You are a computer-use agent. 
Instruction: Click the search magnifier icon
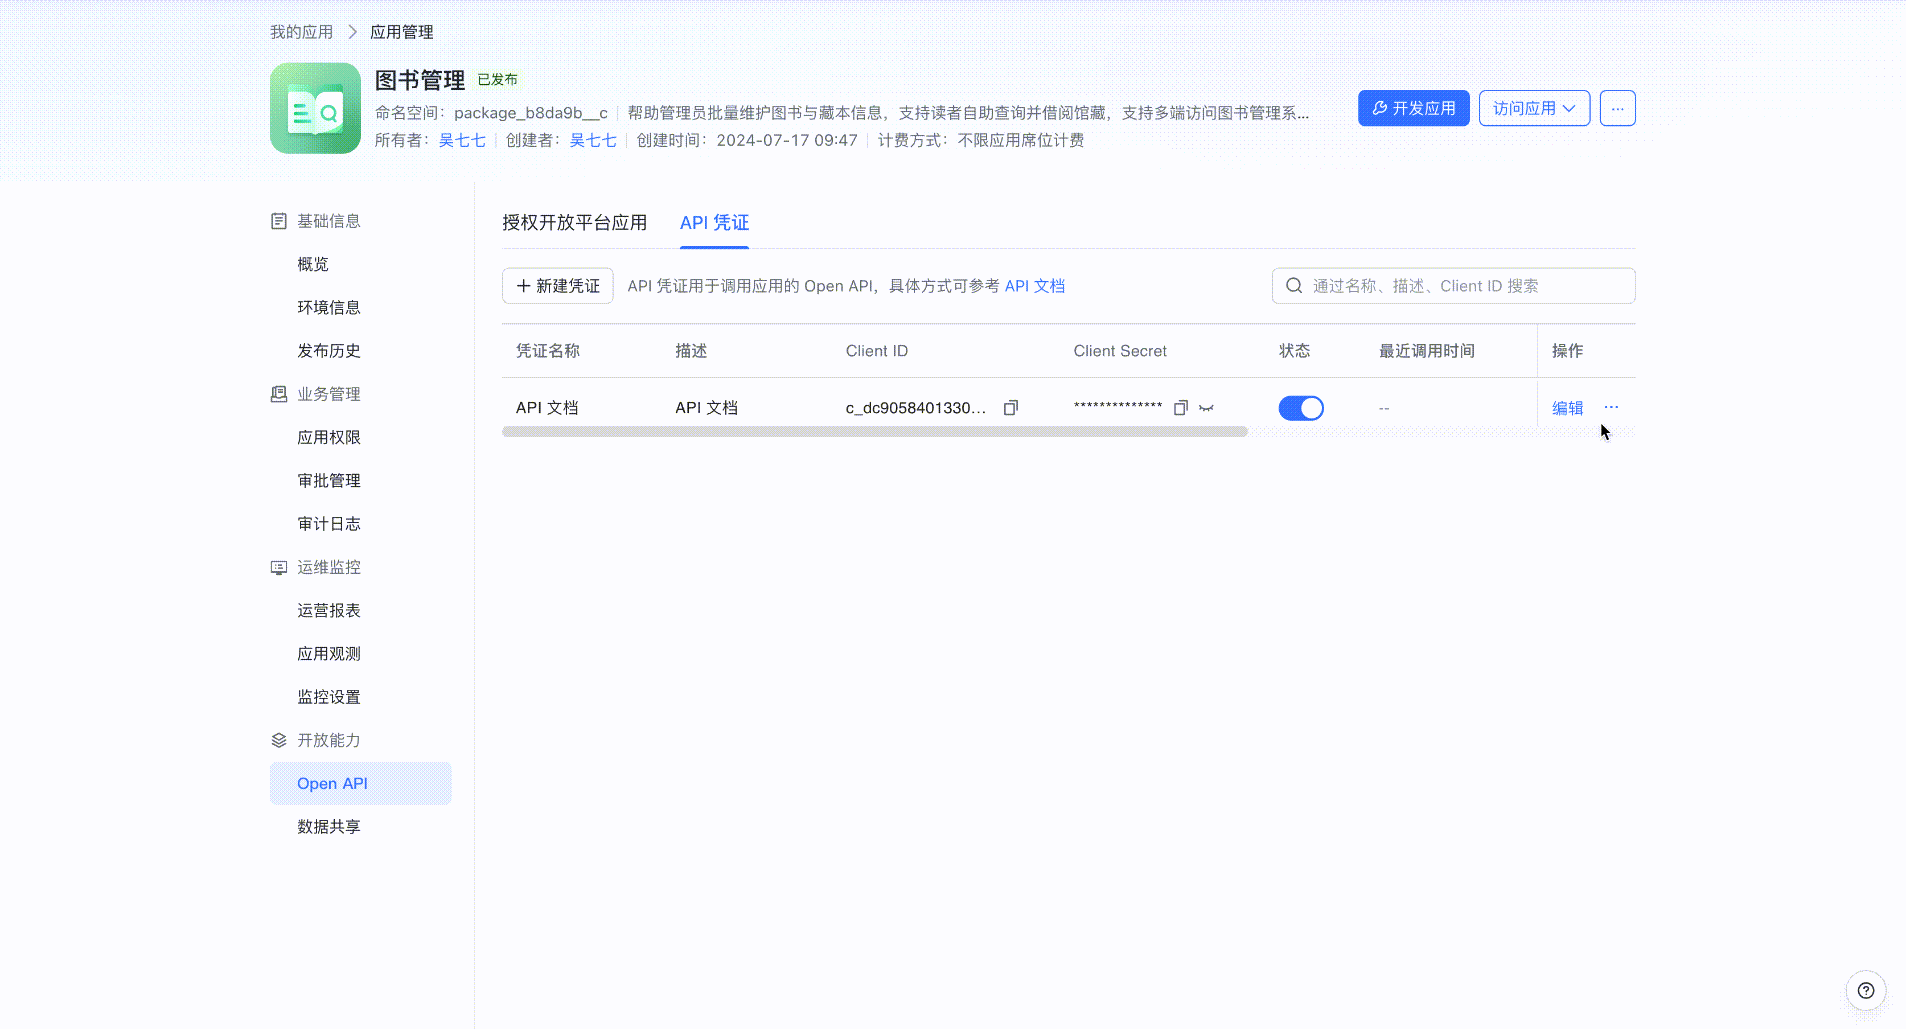click(1294, 285)
